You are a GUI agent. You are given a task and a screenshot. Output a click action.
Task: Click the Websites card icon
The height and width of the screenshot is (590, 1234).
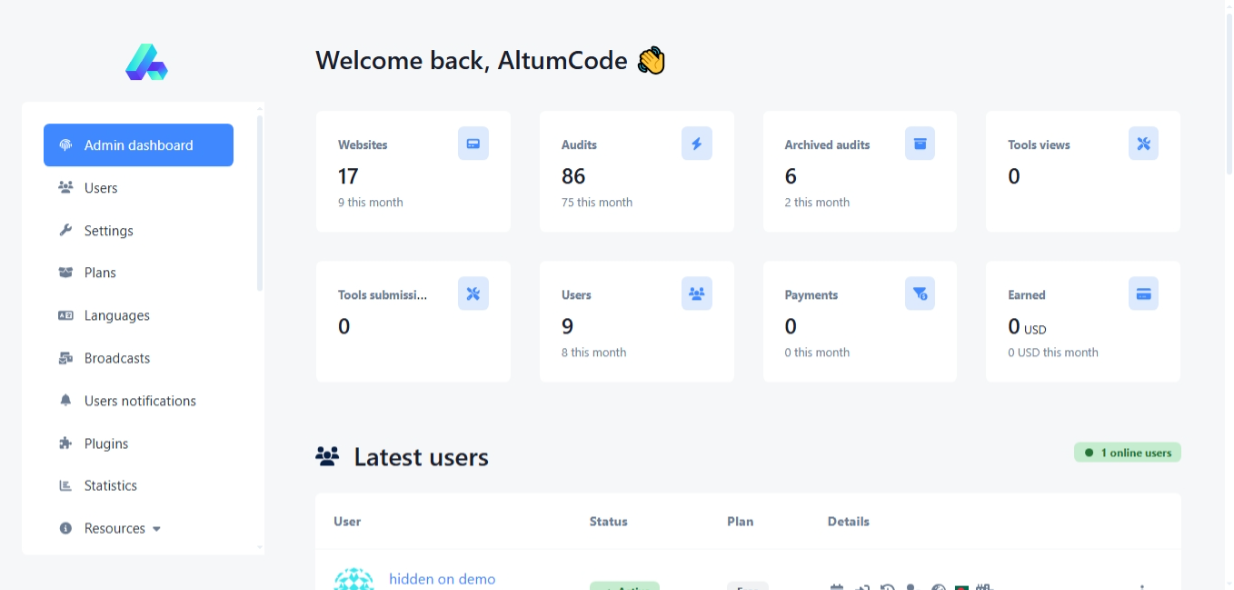pyautogui.click(x=473, y=144)
